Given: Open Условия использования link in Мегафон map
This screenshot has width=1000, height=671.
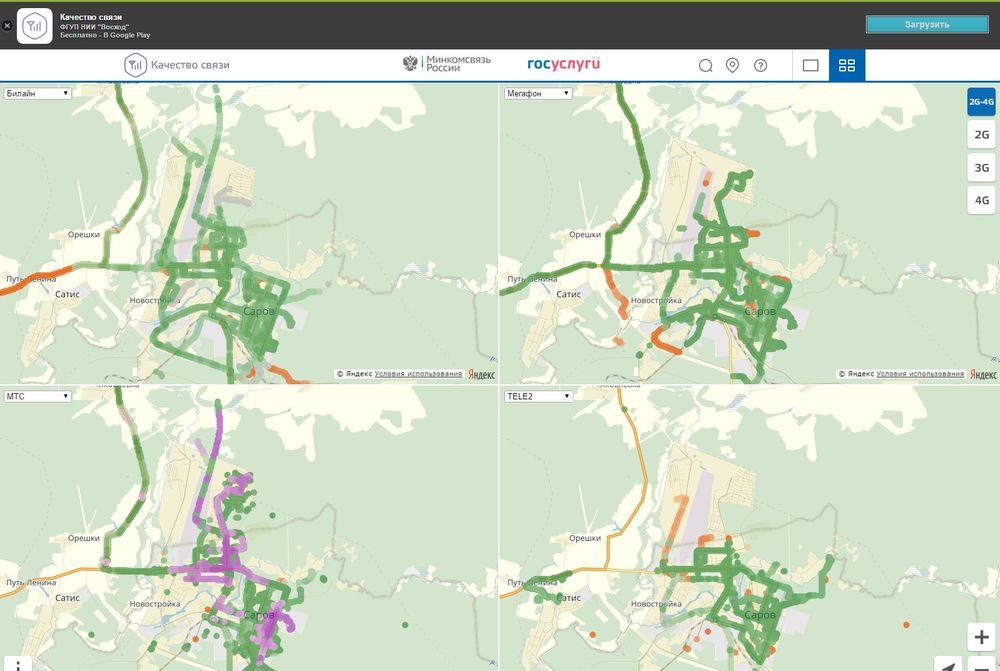Looking at the screenshot, I should pos(919,374).
